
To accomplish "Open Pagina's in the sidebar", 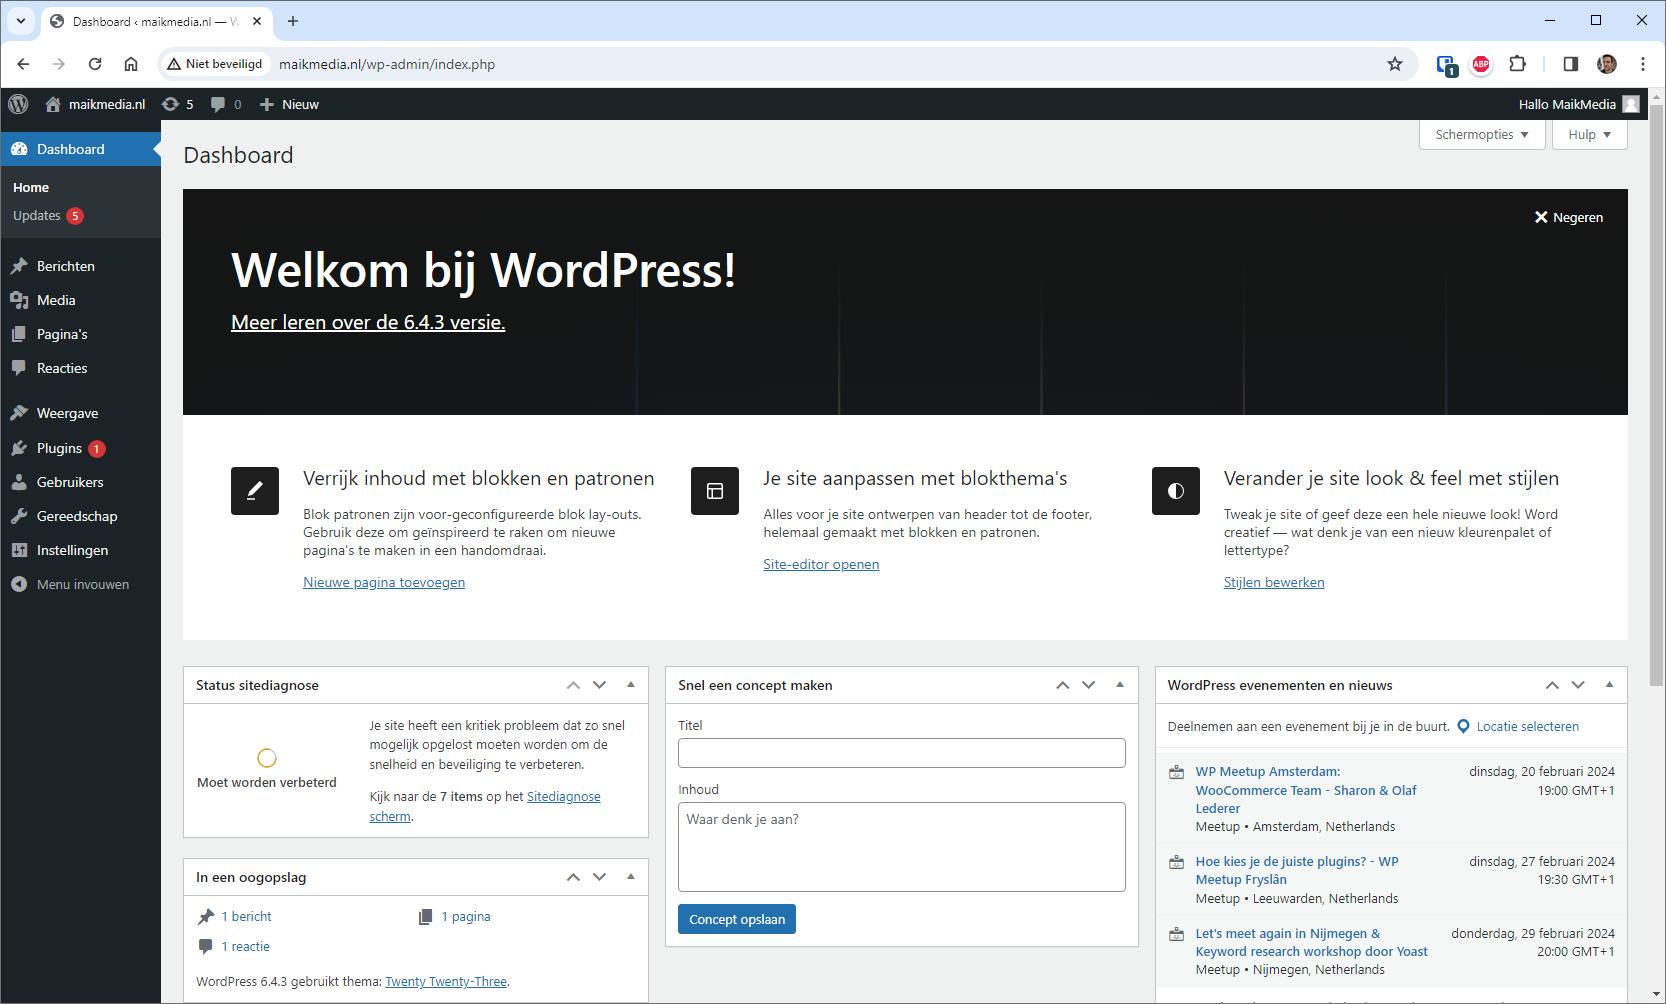I will 62,334.
